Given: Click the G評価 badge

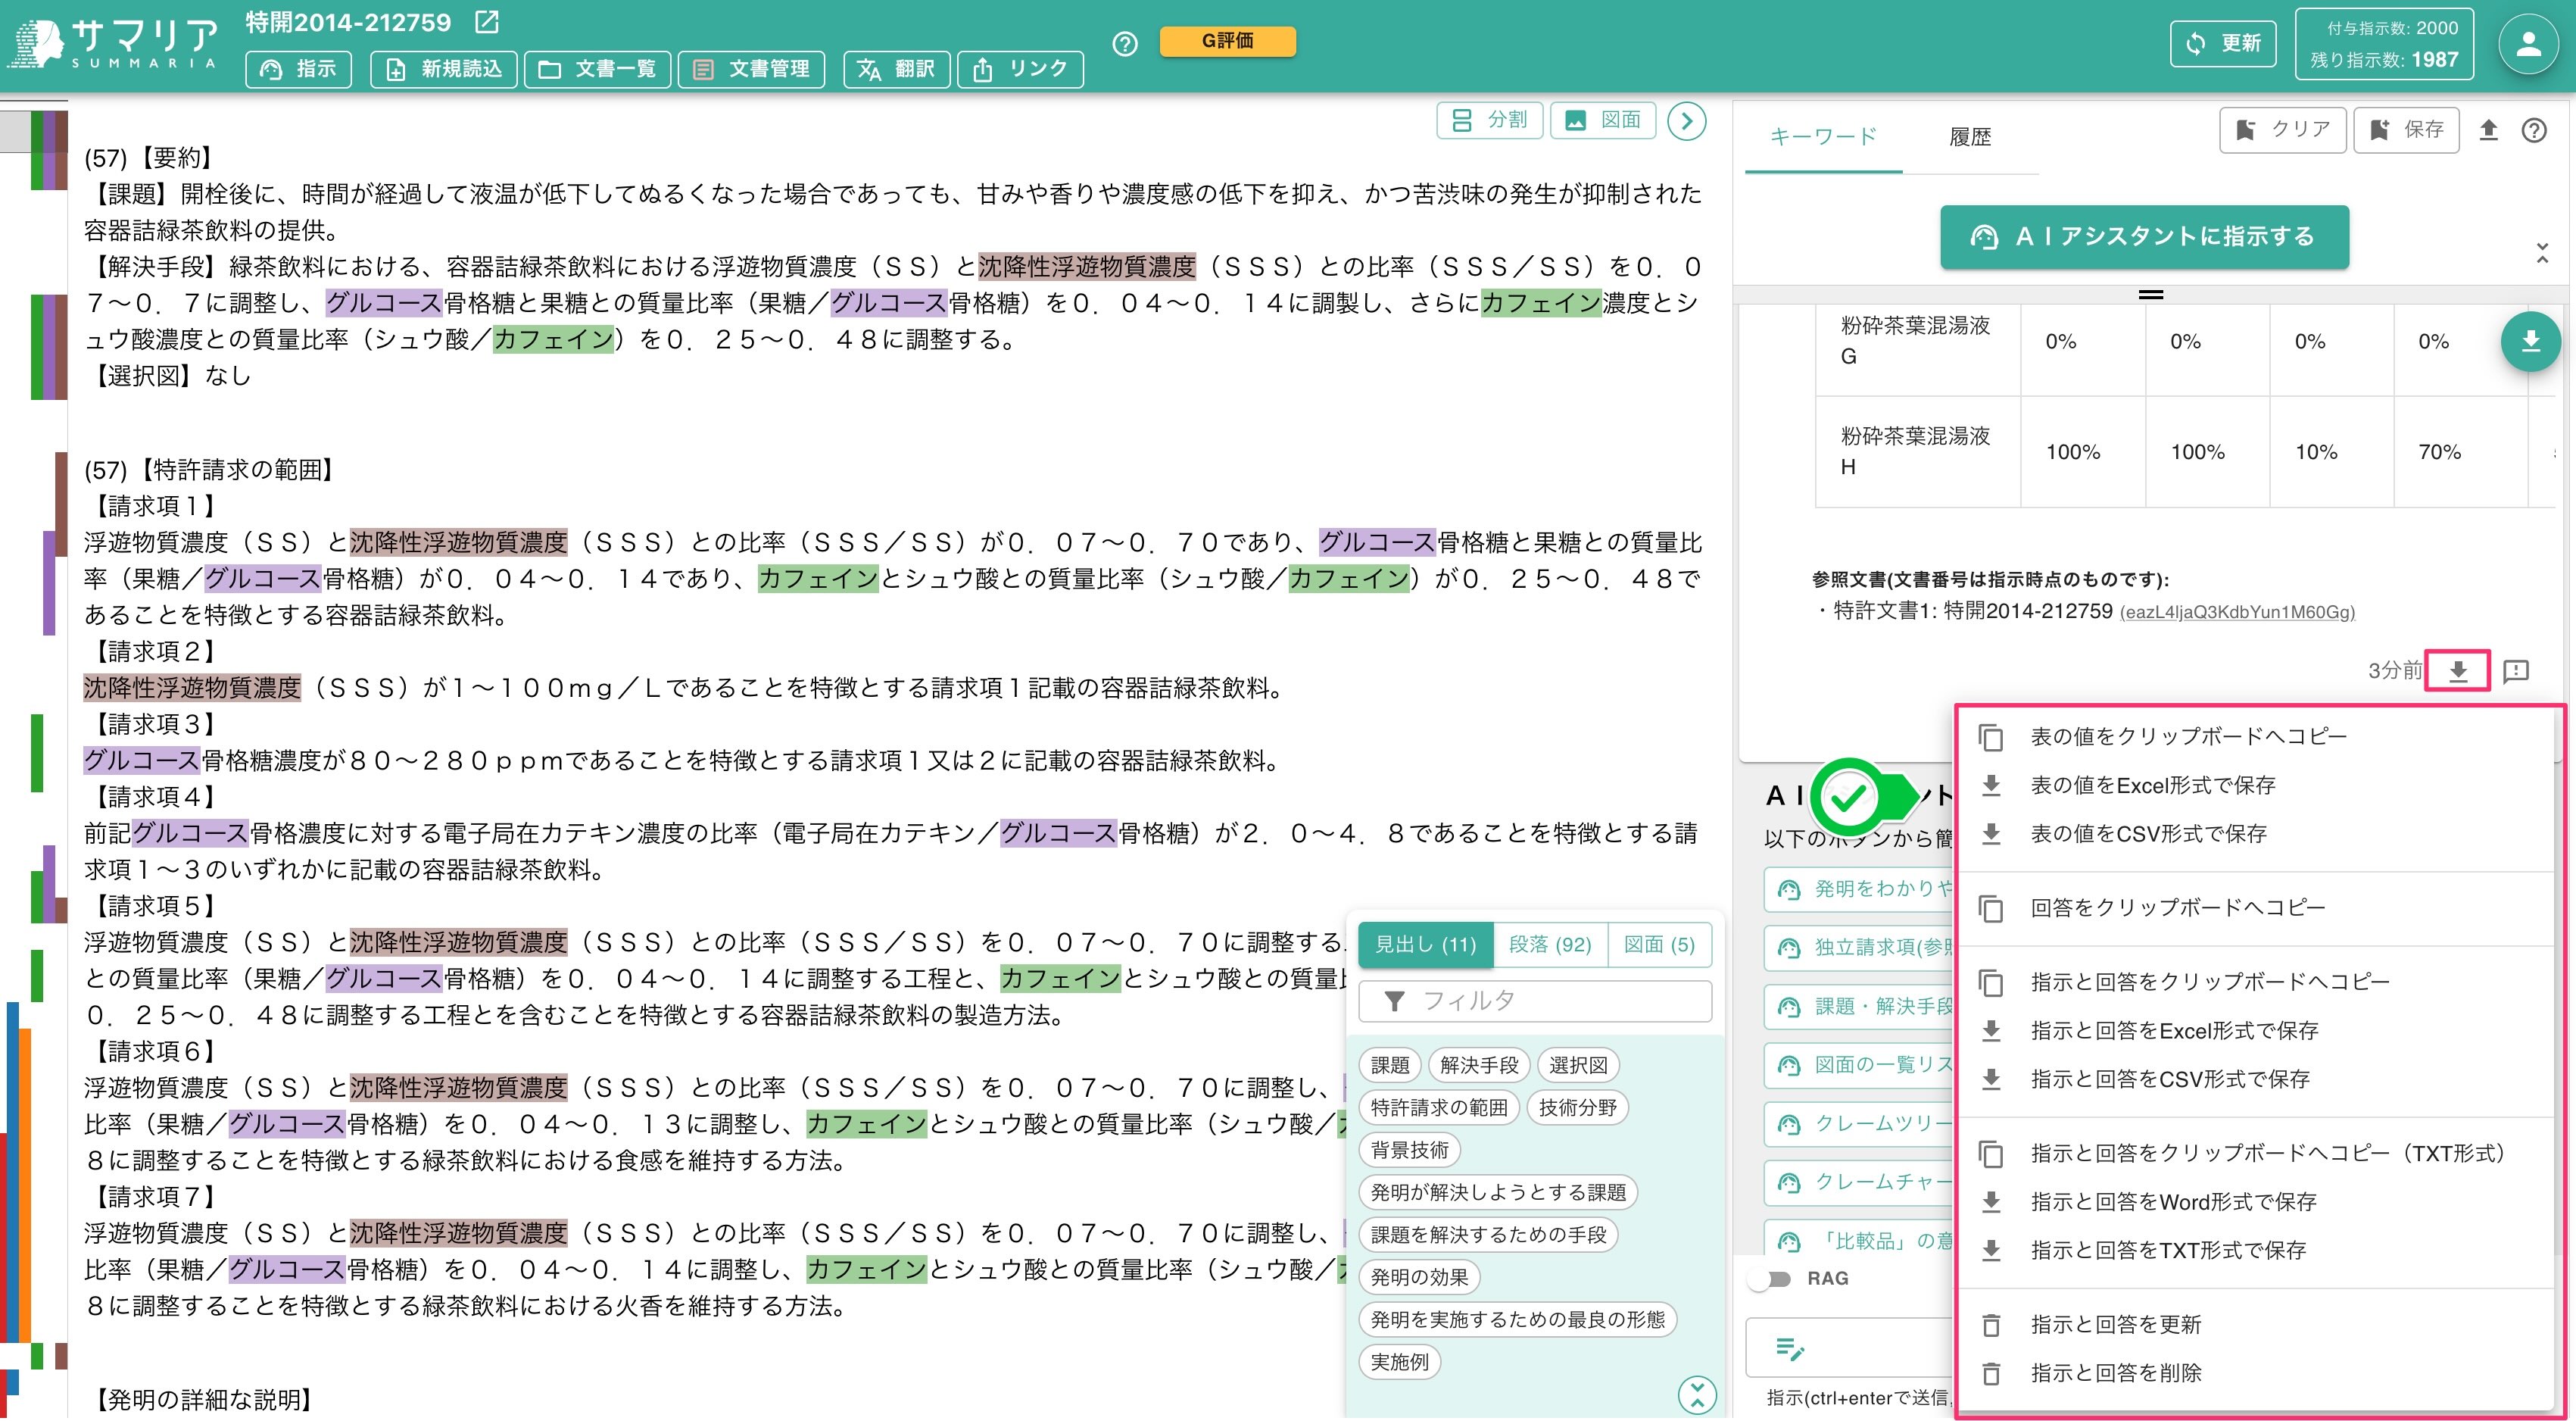Looking at the screenshot, I should 1227,41.
